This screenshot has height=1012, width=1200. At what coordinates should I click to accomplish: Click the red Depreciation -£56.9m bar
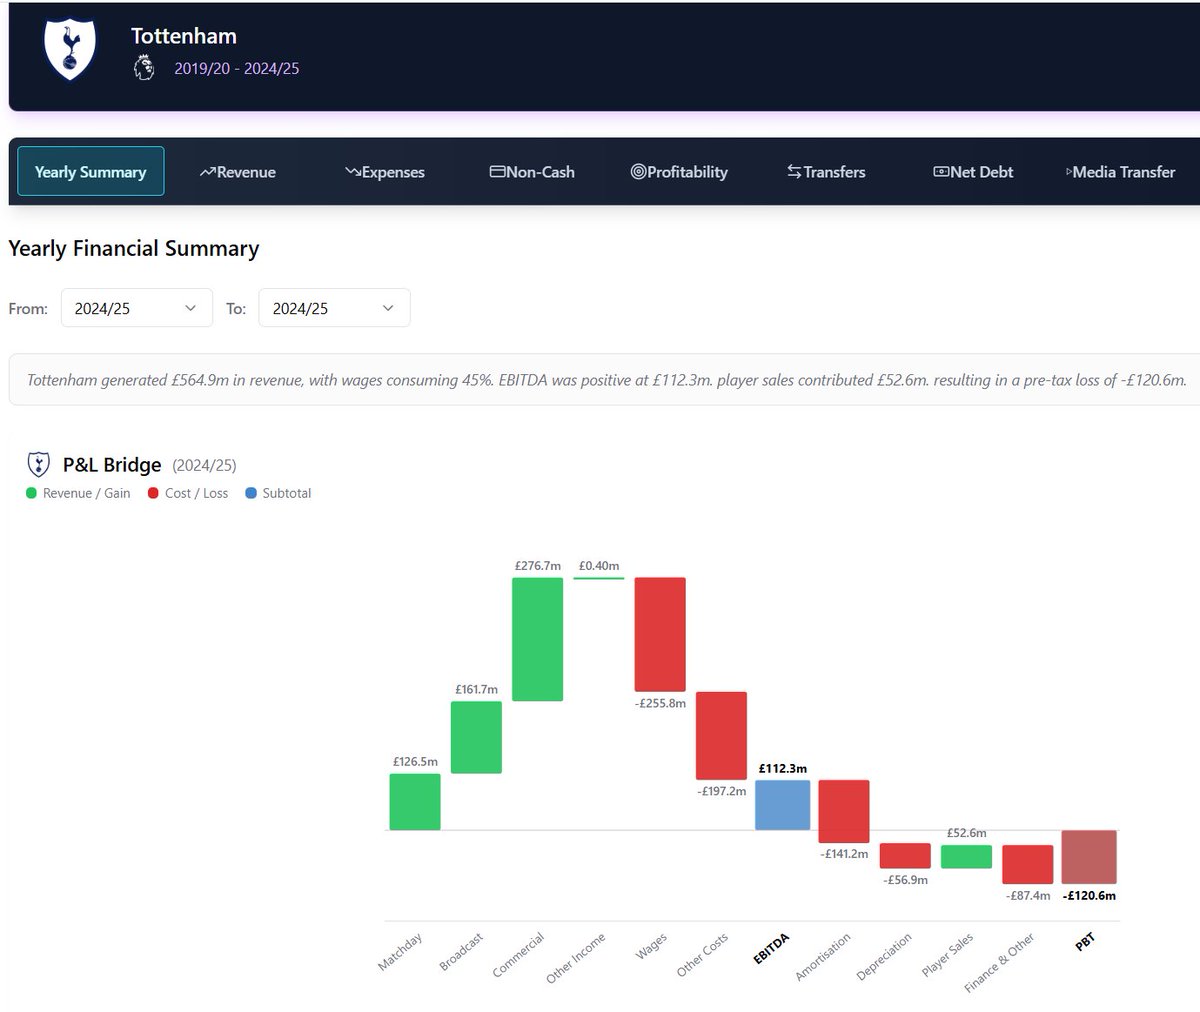905,856
